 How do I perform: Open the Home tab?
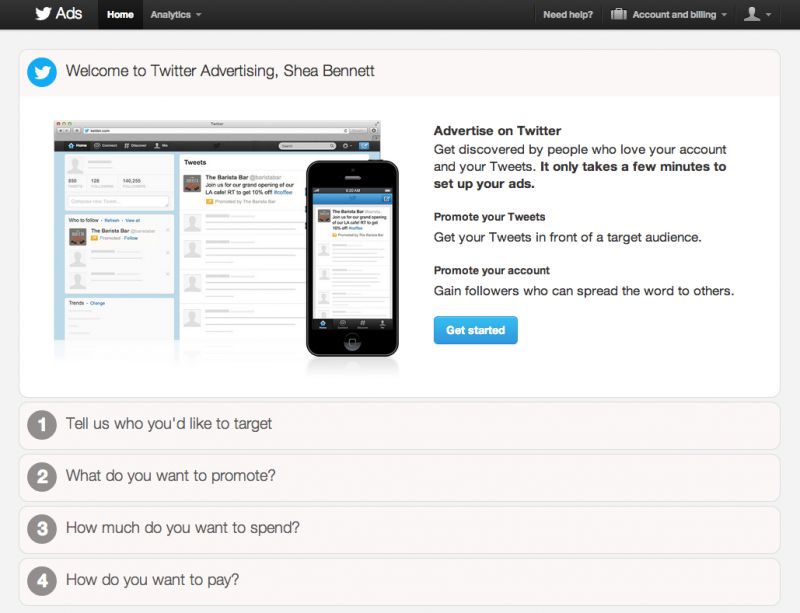[120, 14]
